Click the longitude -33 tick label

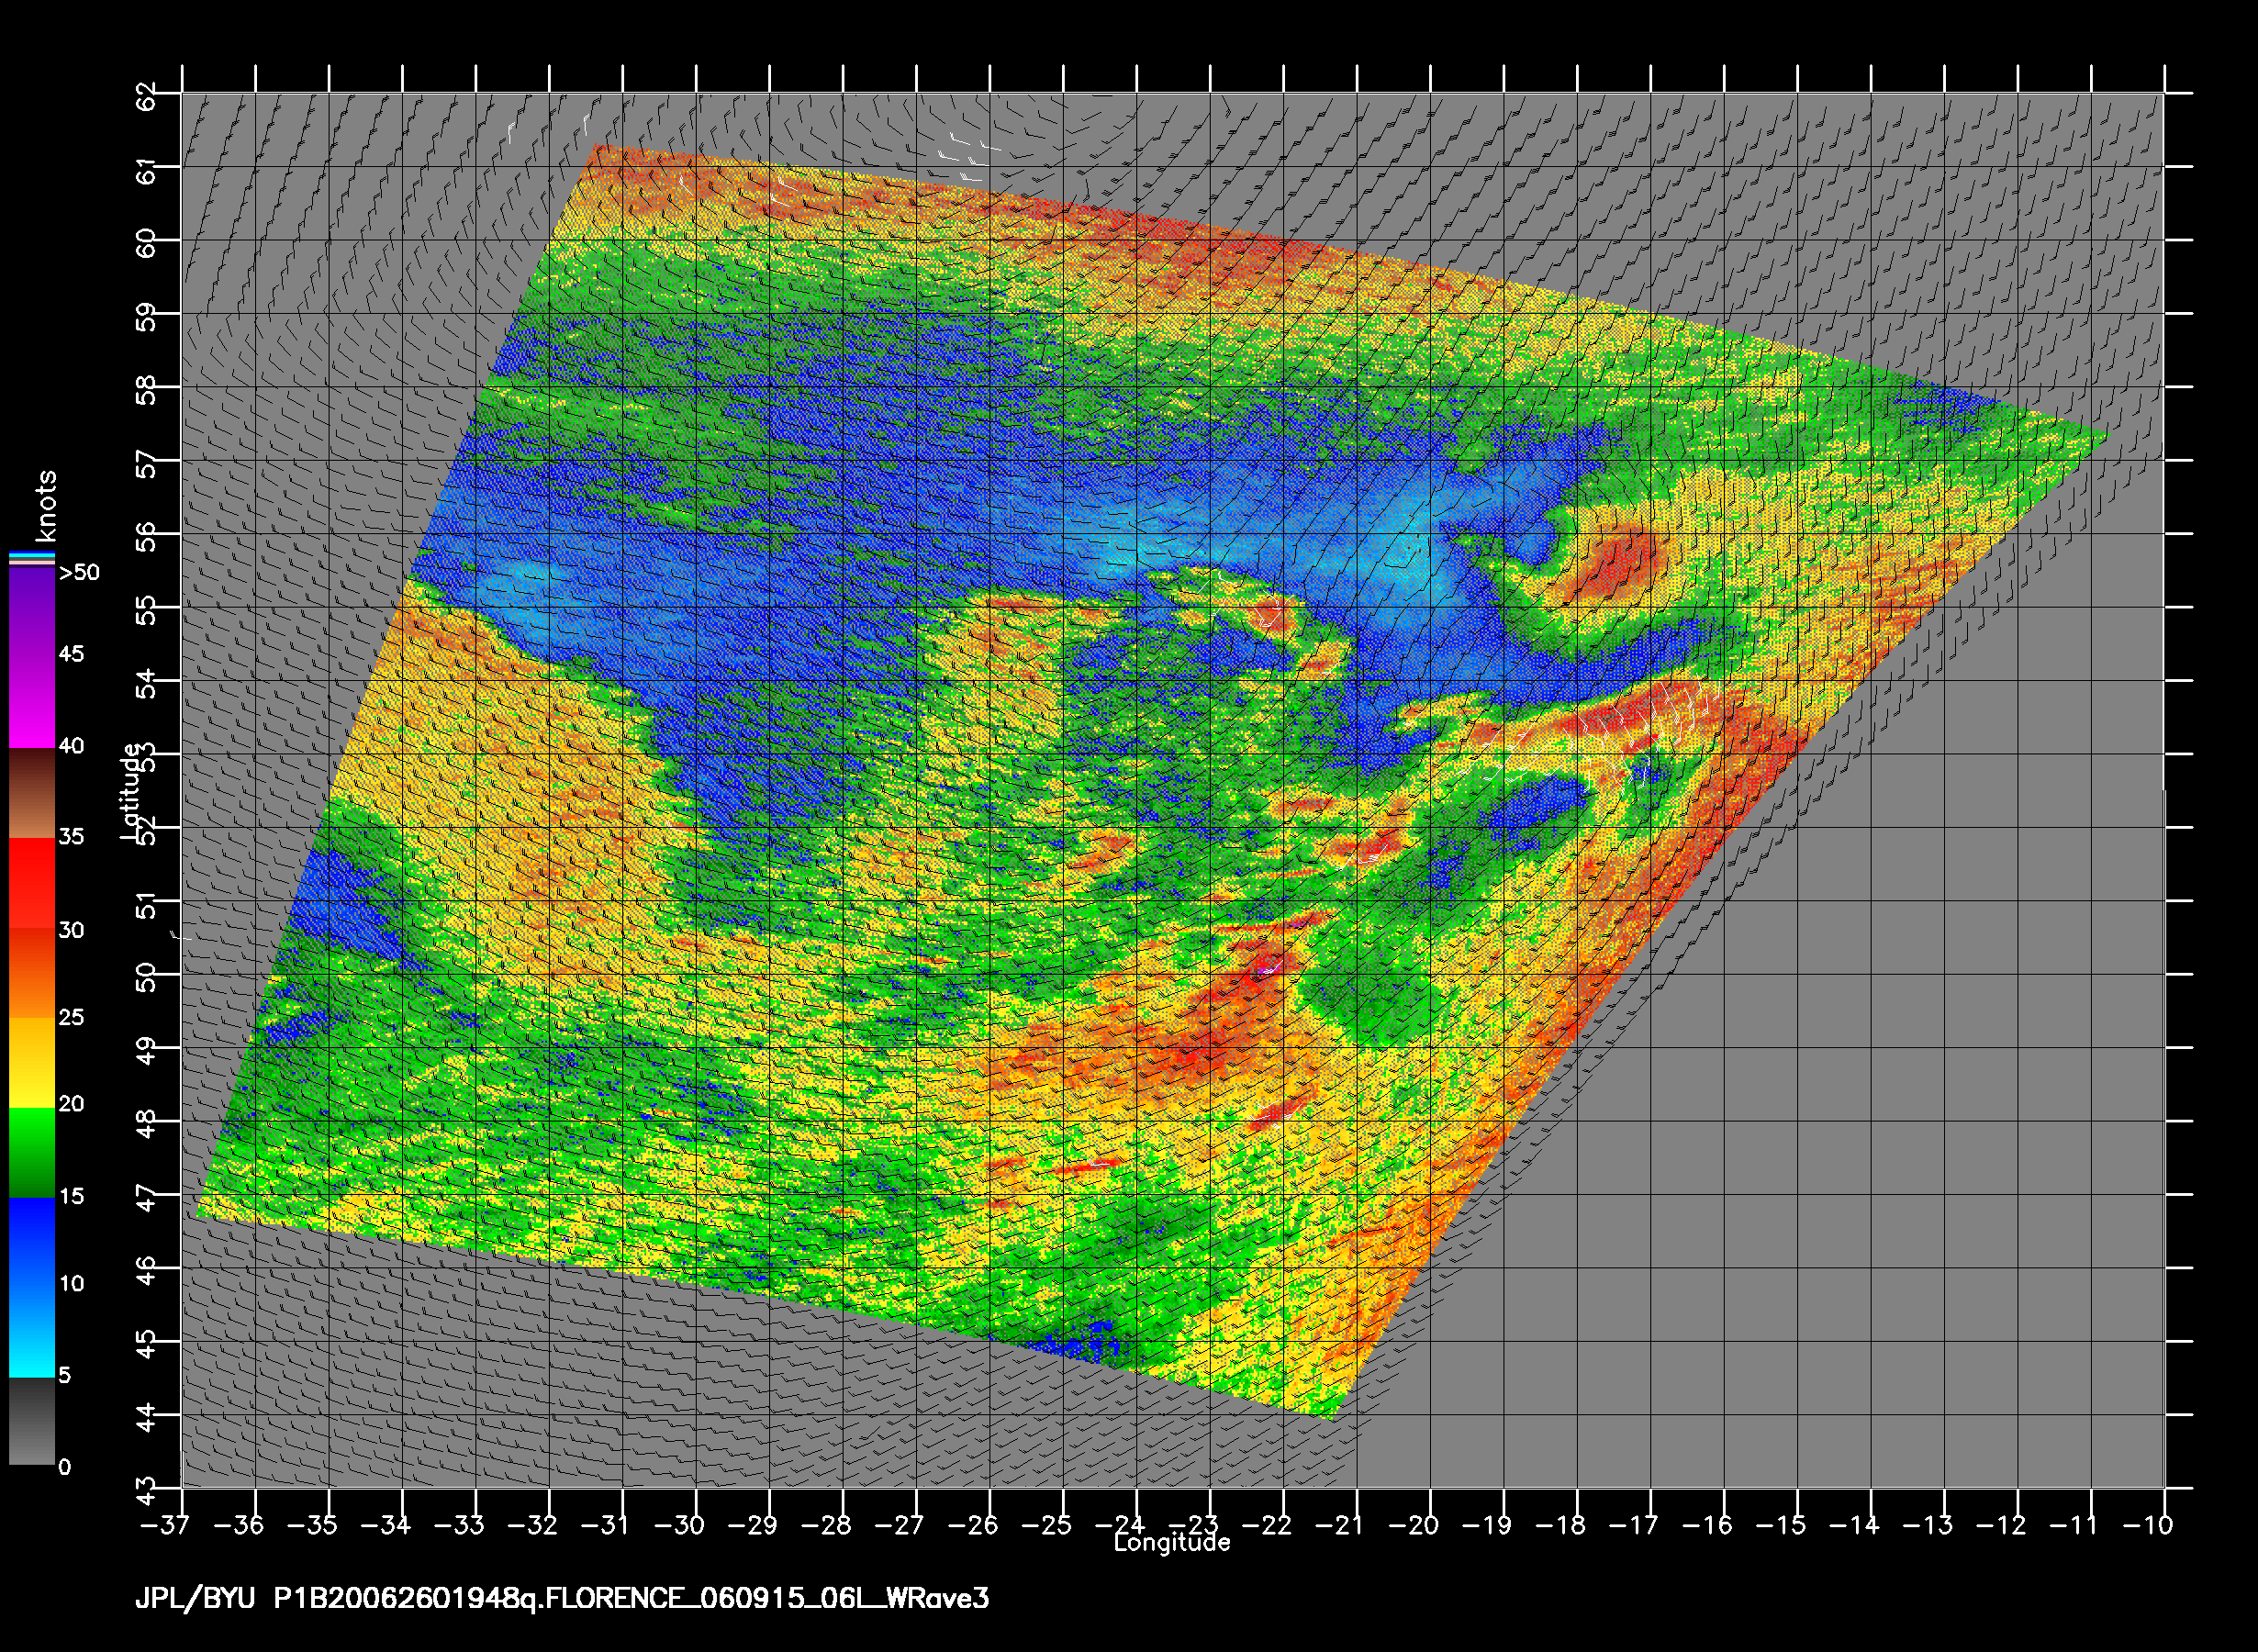point(461,1525)
